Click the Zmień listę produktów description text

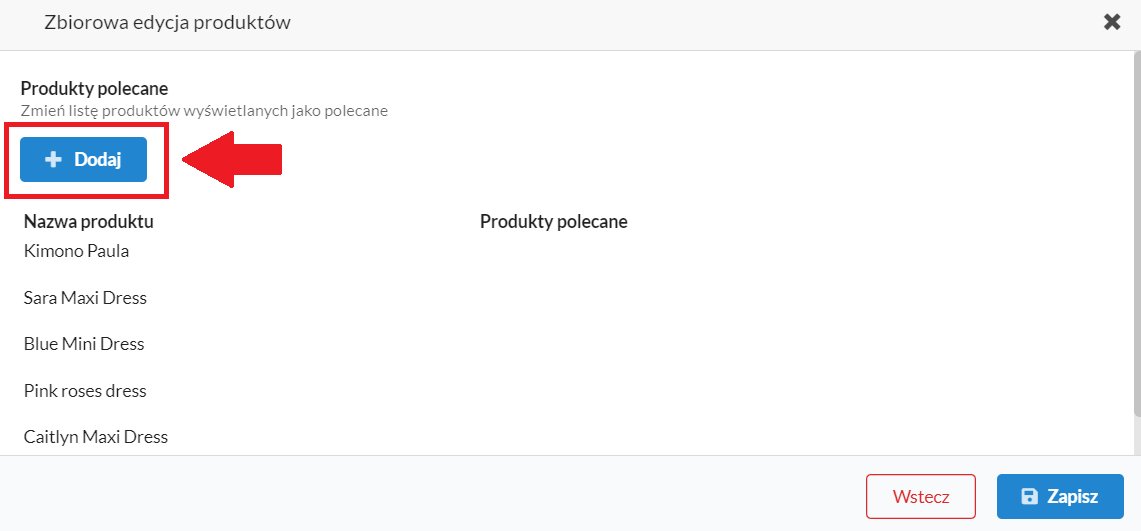tap(204, 111)
